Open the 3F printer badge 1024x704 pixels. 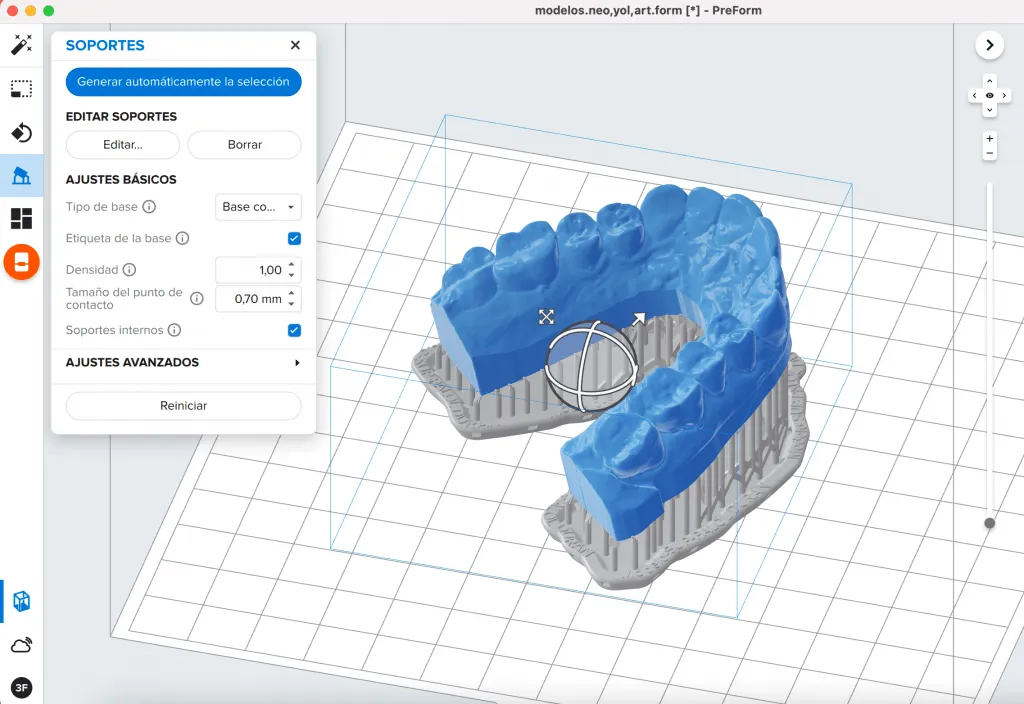tap(22, 687)
